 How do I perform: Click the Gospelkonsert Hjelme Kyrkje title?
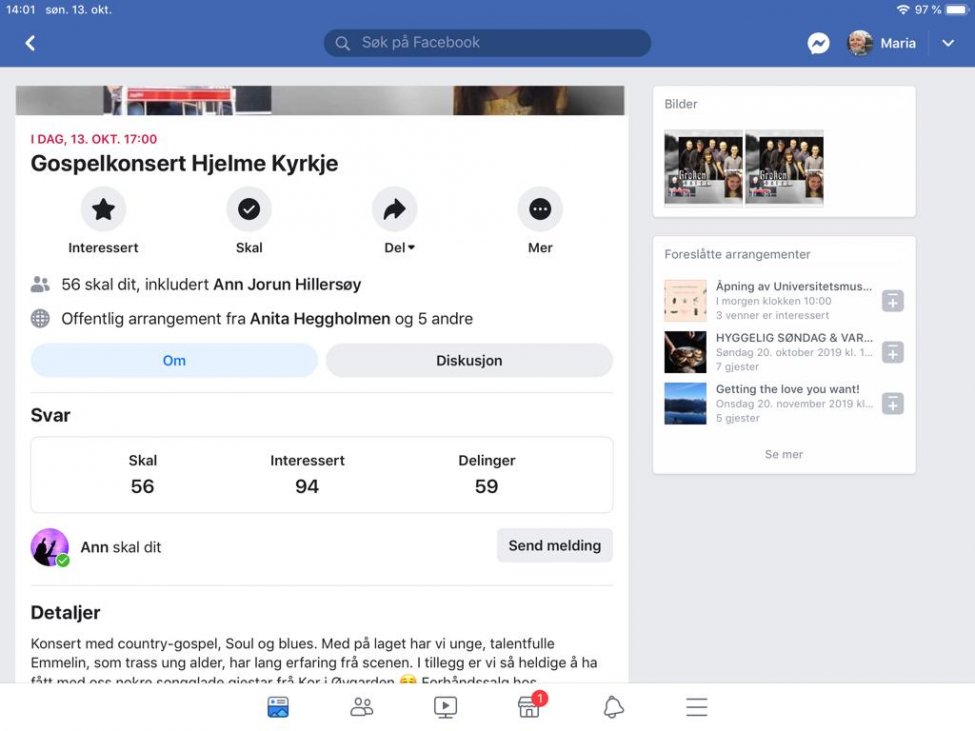184,163
